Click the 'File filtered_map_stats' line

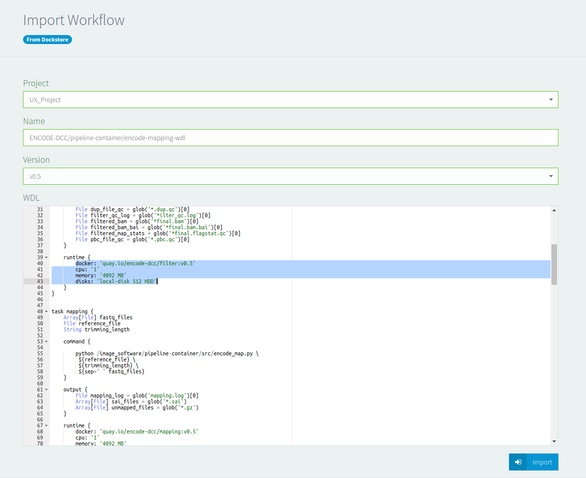pyautogui.click(x=158, y=234)
